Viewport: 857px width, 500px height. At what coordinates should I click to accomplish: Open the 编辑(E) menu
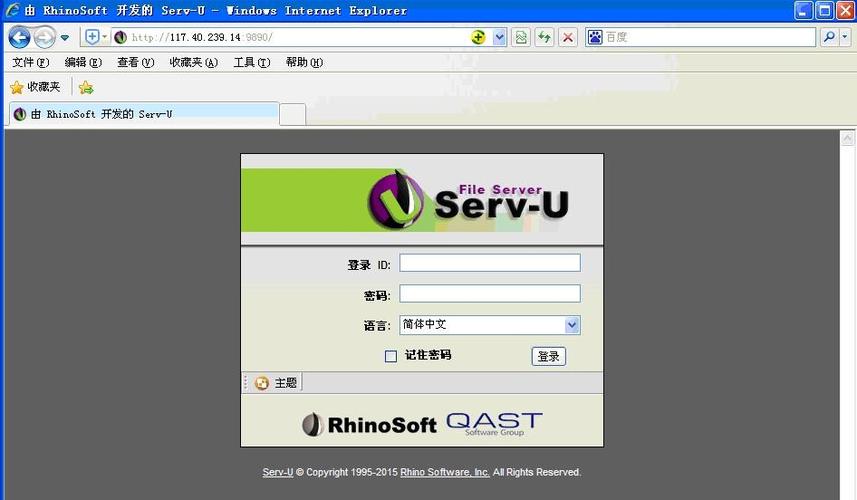(x=83, y=62)
